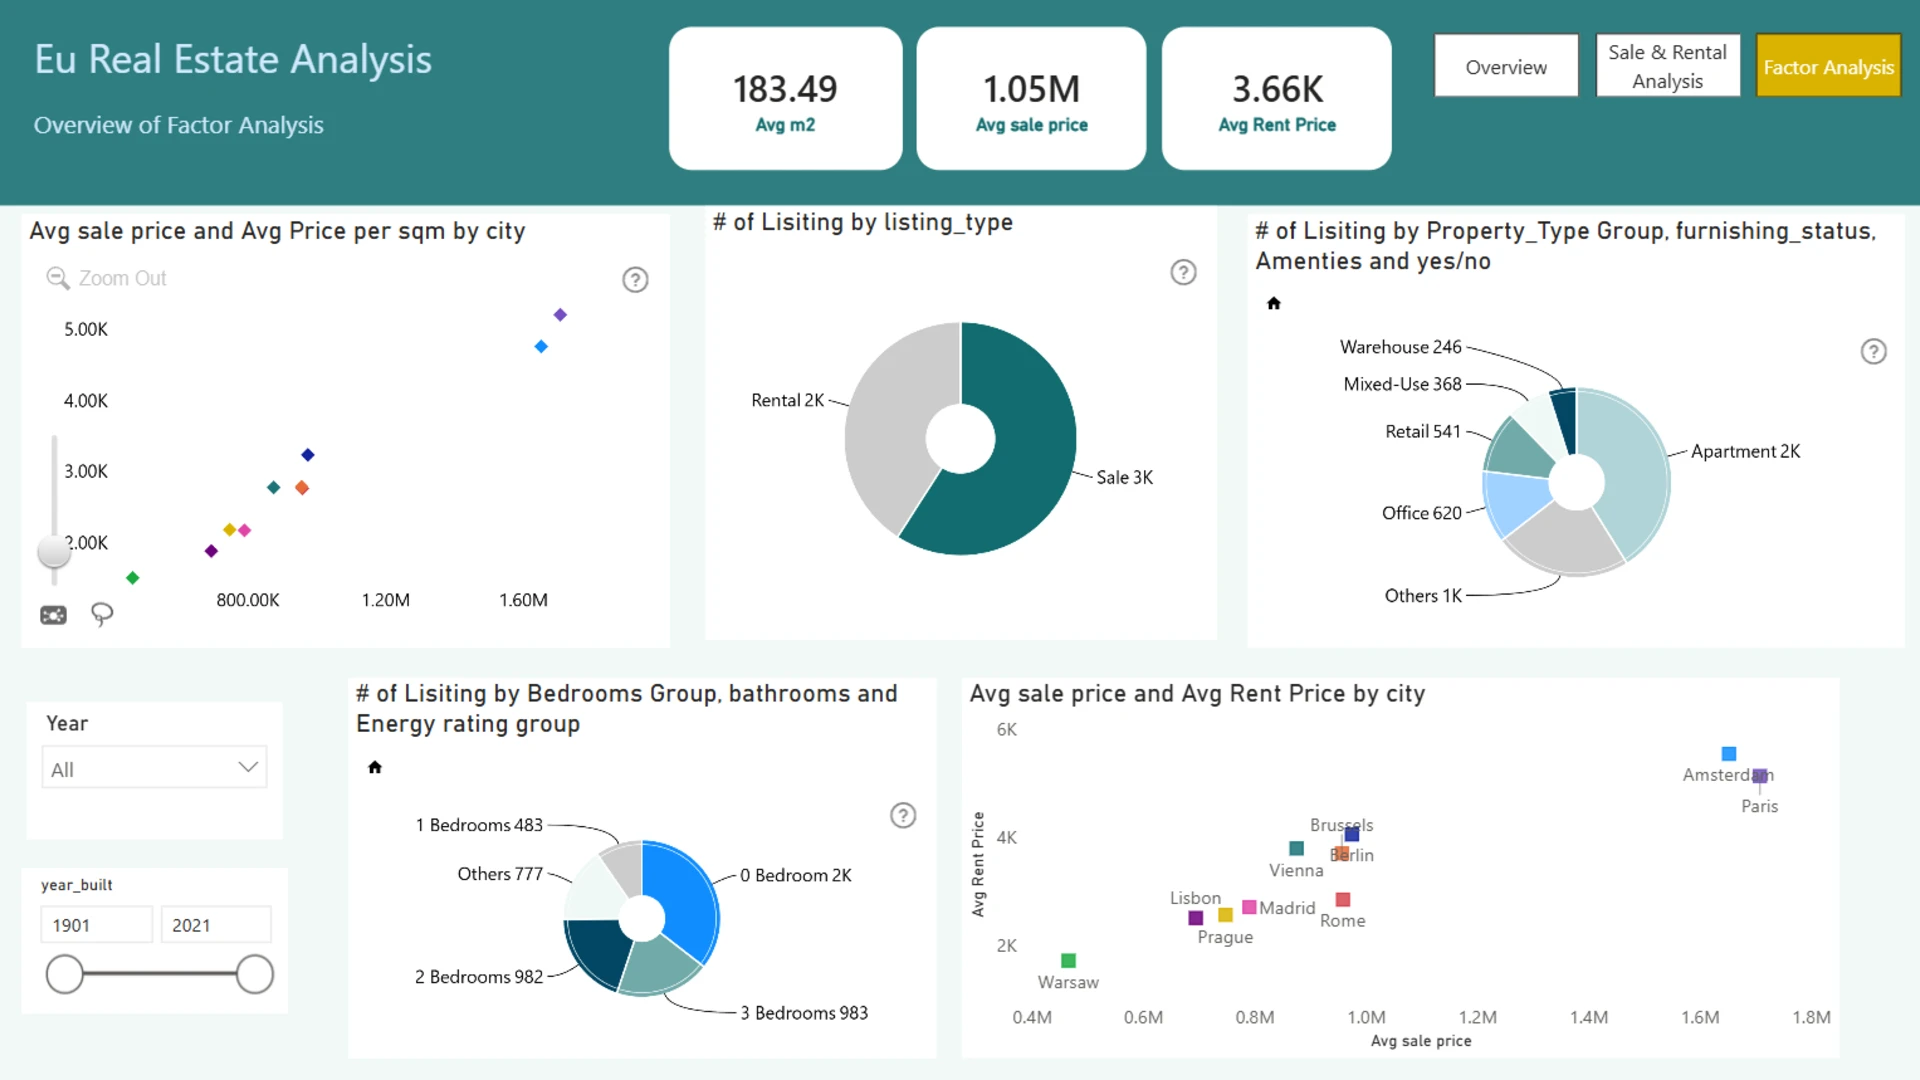
Task: Click the right year_built slider handle
Action: coord(255,974)
